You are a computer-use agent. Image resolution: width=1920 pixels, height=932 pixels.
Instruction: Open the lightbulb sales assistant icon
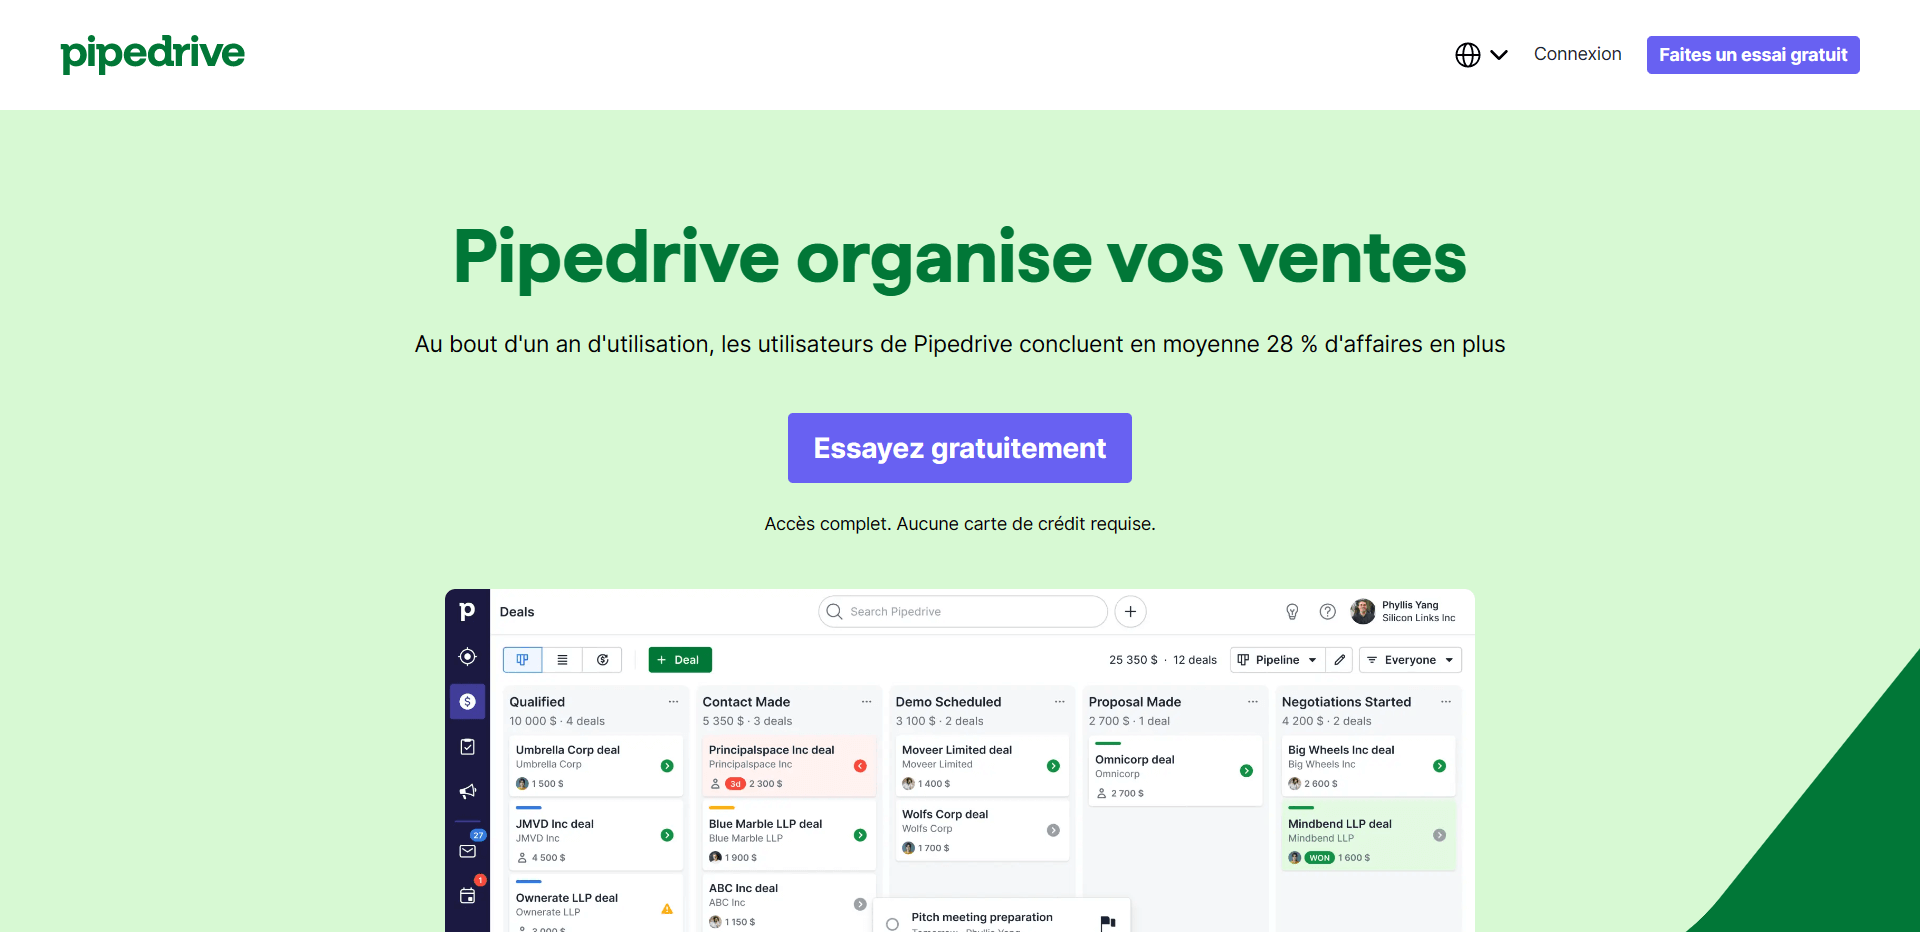1292,612
